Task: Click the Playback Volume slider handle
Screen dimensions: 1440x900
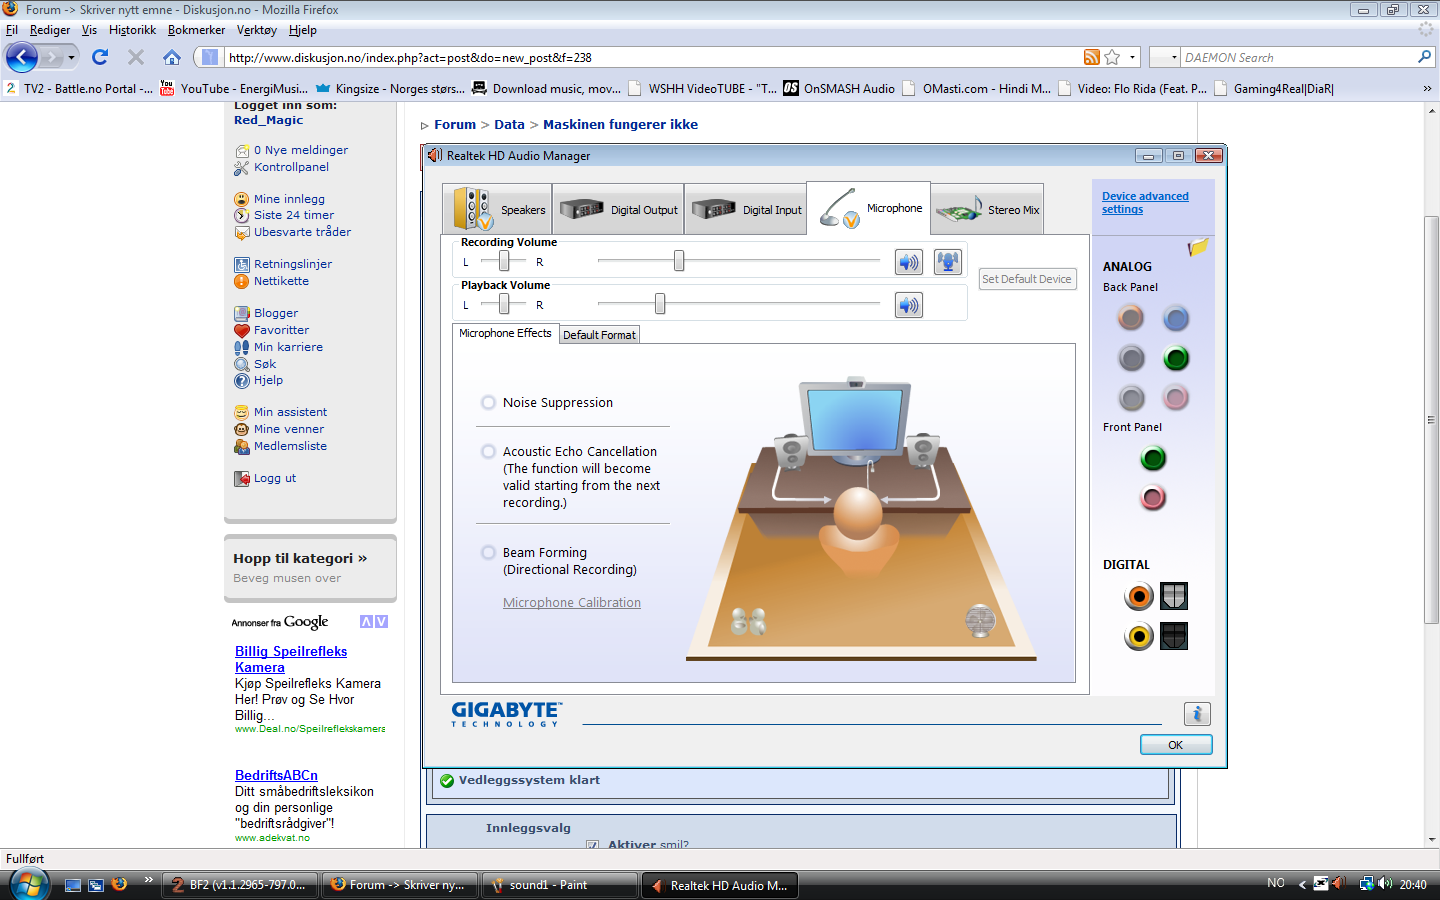Action: tap(660, 304)
